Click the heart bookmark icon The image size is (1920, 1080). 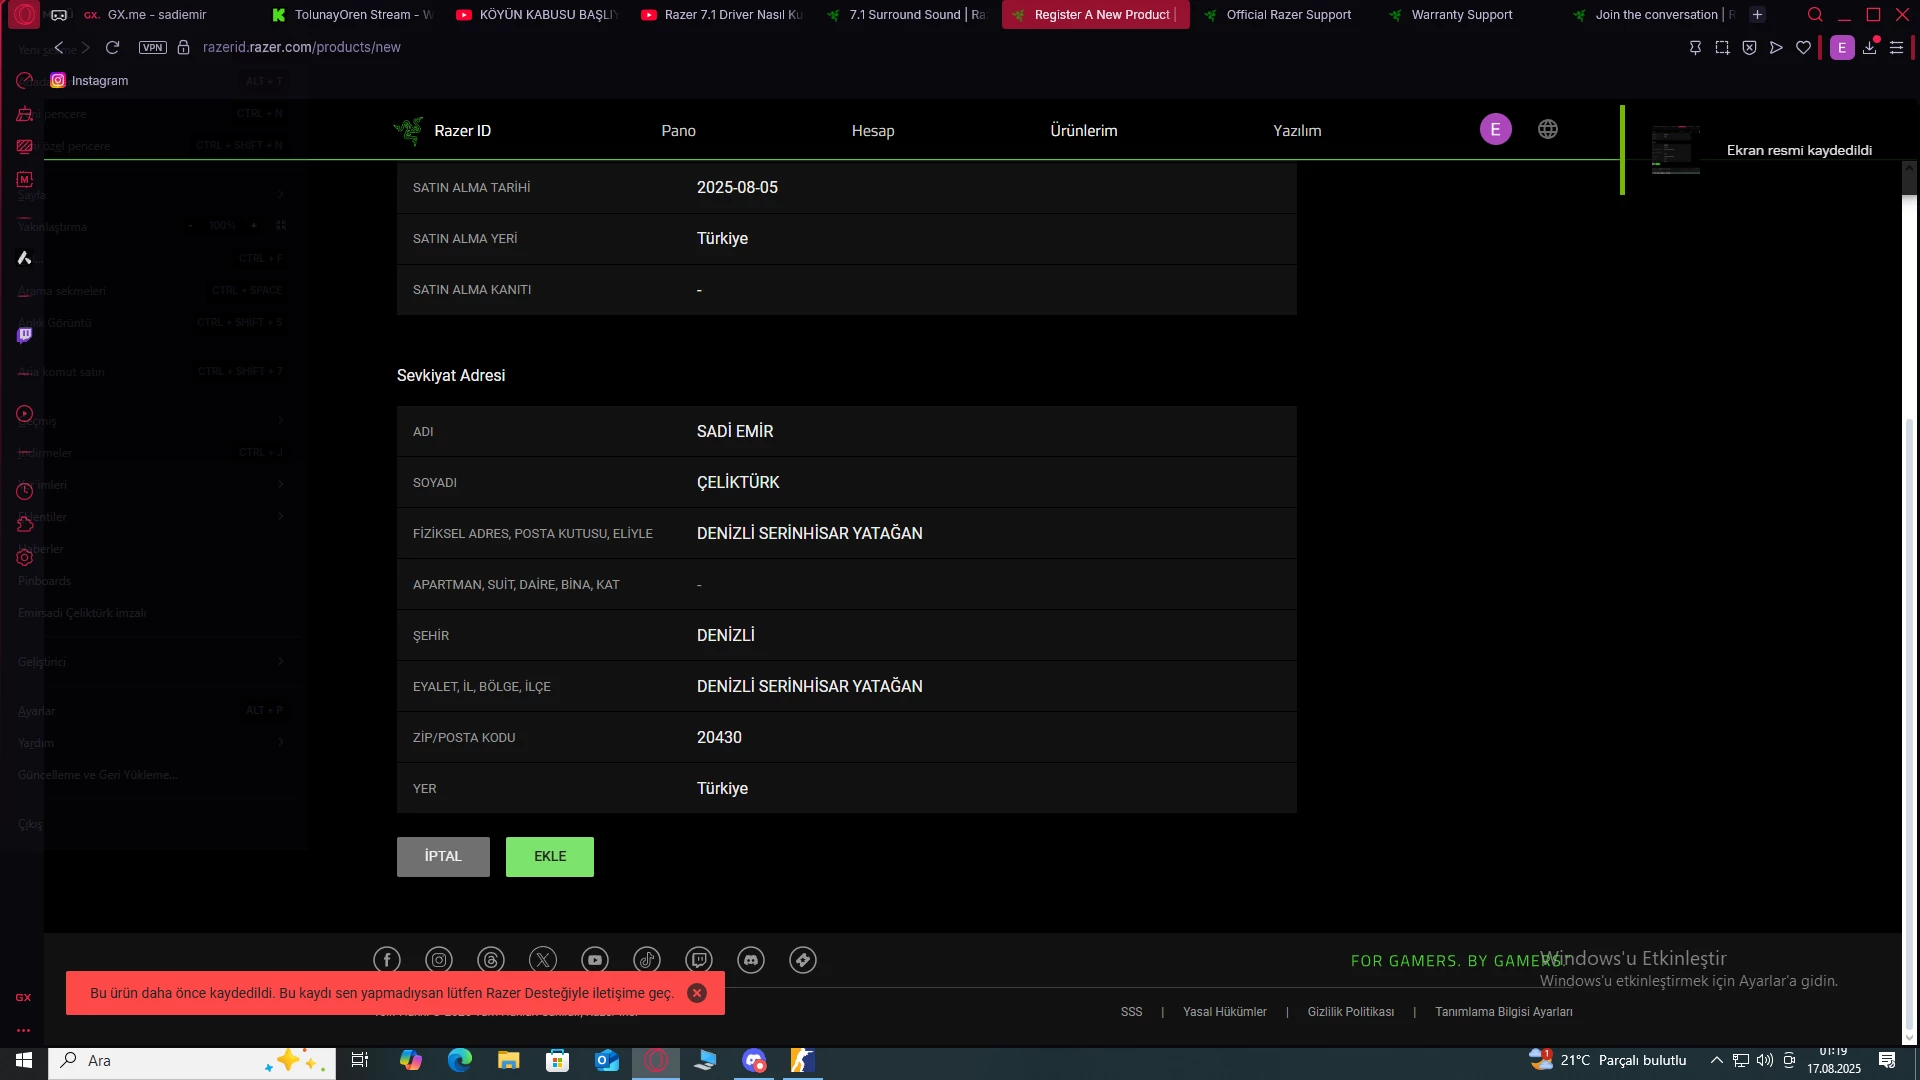tap(1803, 48)
